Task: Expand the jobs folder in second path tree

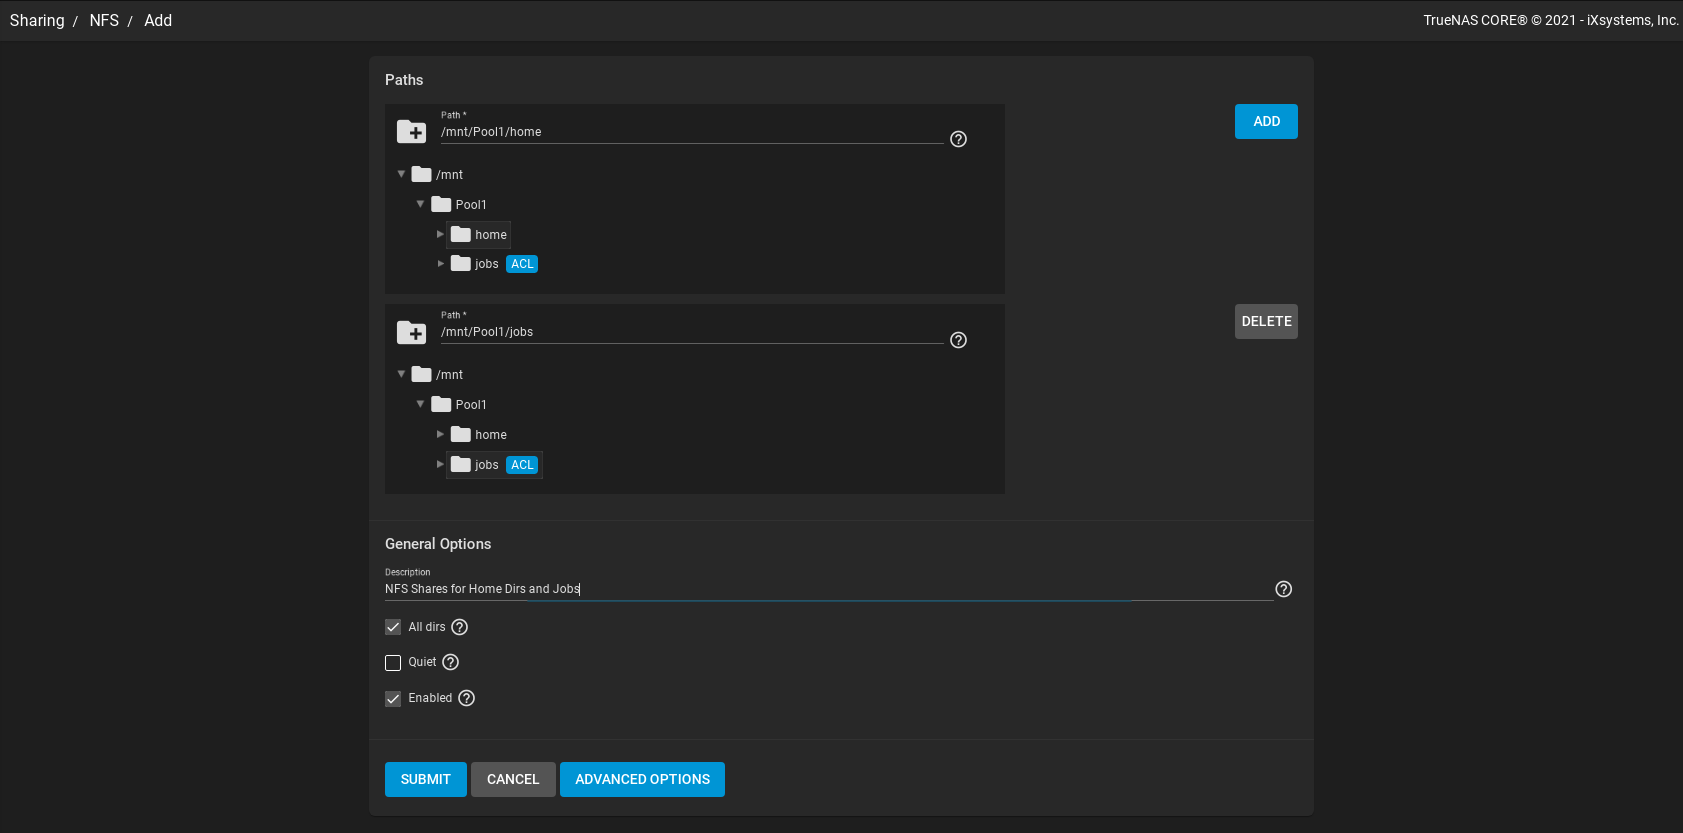Action: click(x=440, y=464)
